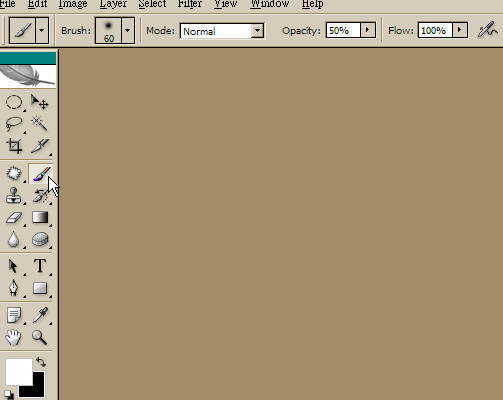
Task: Select the Blur tool
Action: [14, 240]
